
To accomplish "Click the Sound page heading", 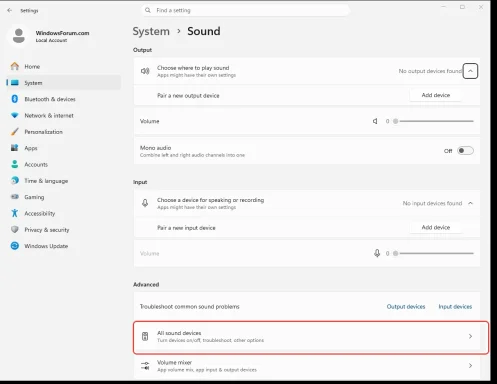I will (204, 31).
